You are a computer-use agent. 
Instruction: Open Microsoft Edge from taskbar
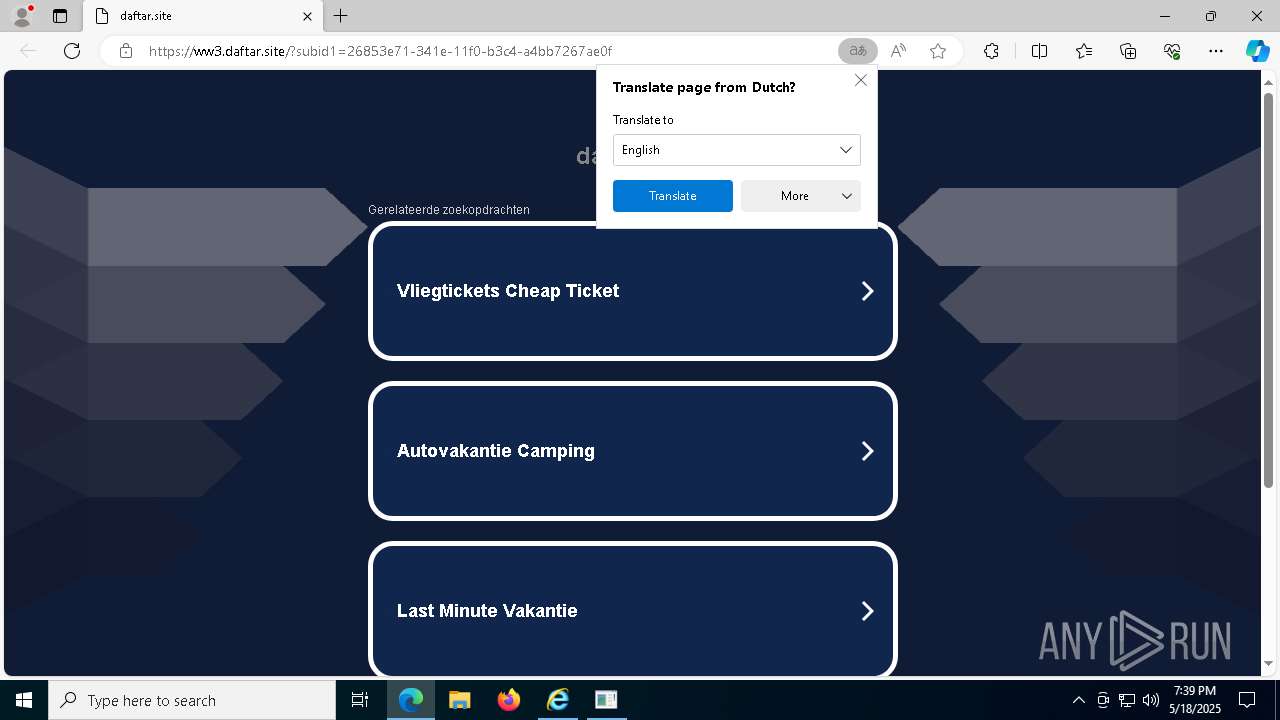coord(411,700)
